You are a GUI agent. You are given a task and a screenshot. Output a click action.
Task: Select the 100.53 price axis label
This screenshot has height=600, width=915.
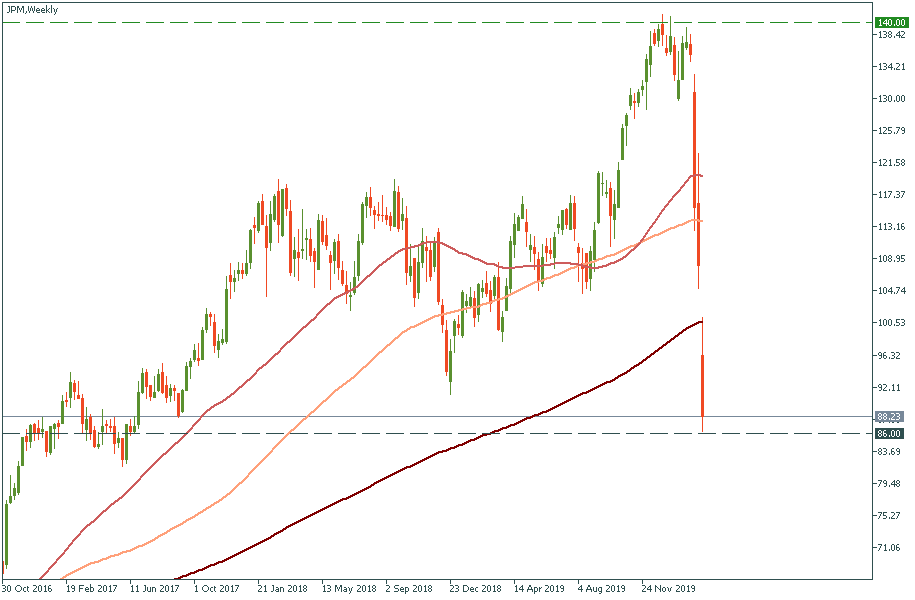point(889,323)
